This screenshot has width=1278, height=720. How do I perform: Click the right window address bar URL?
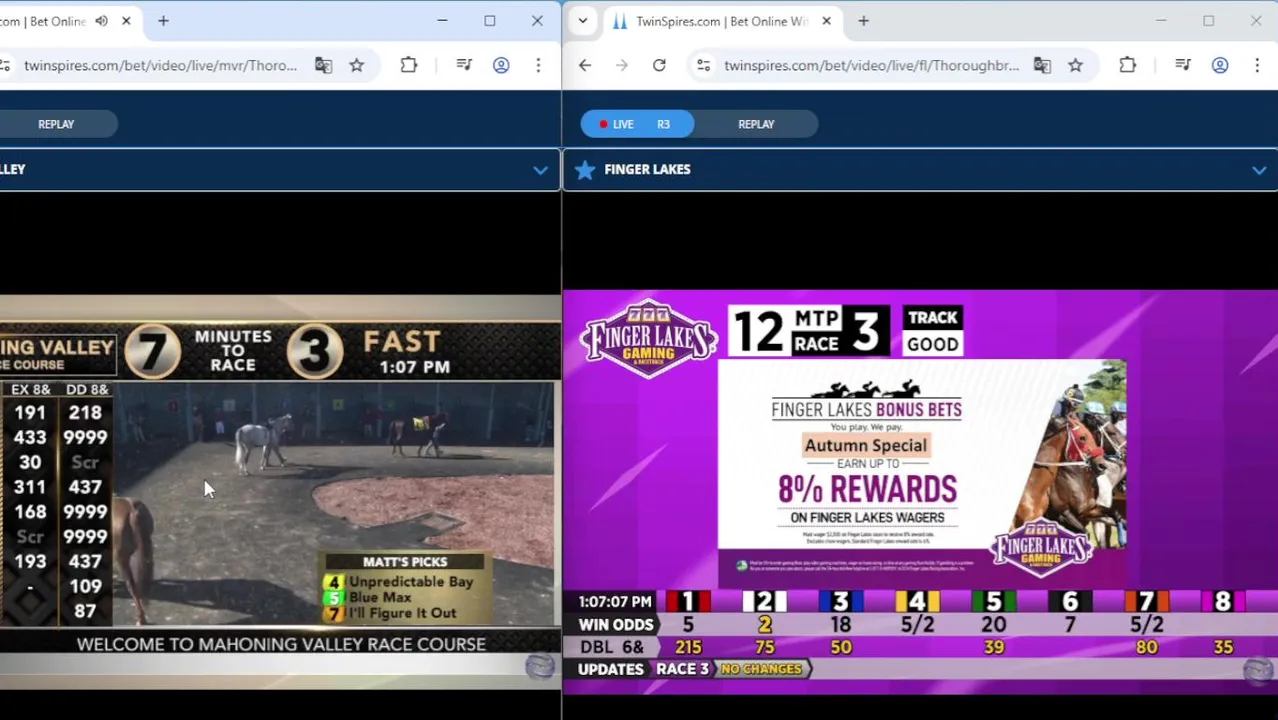point(871,65)
